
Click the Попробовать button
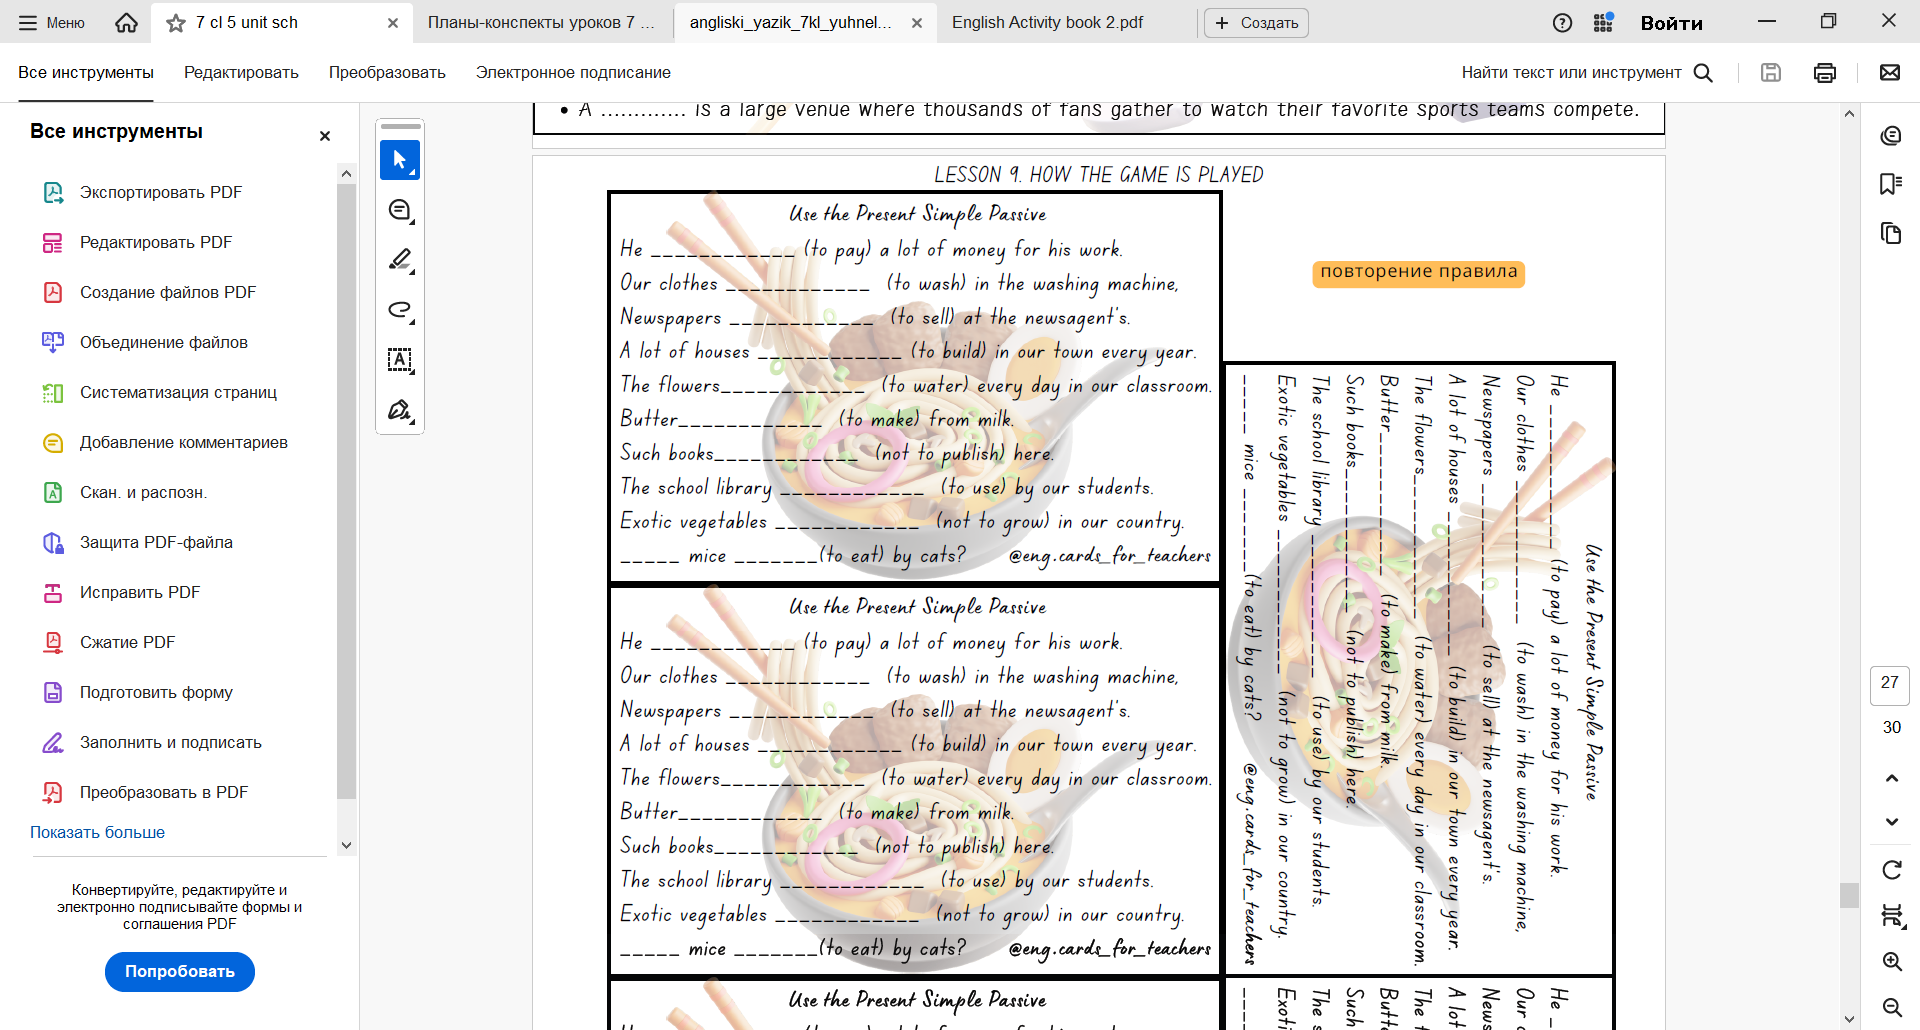(x=180, y=971)
